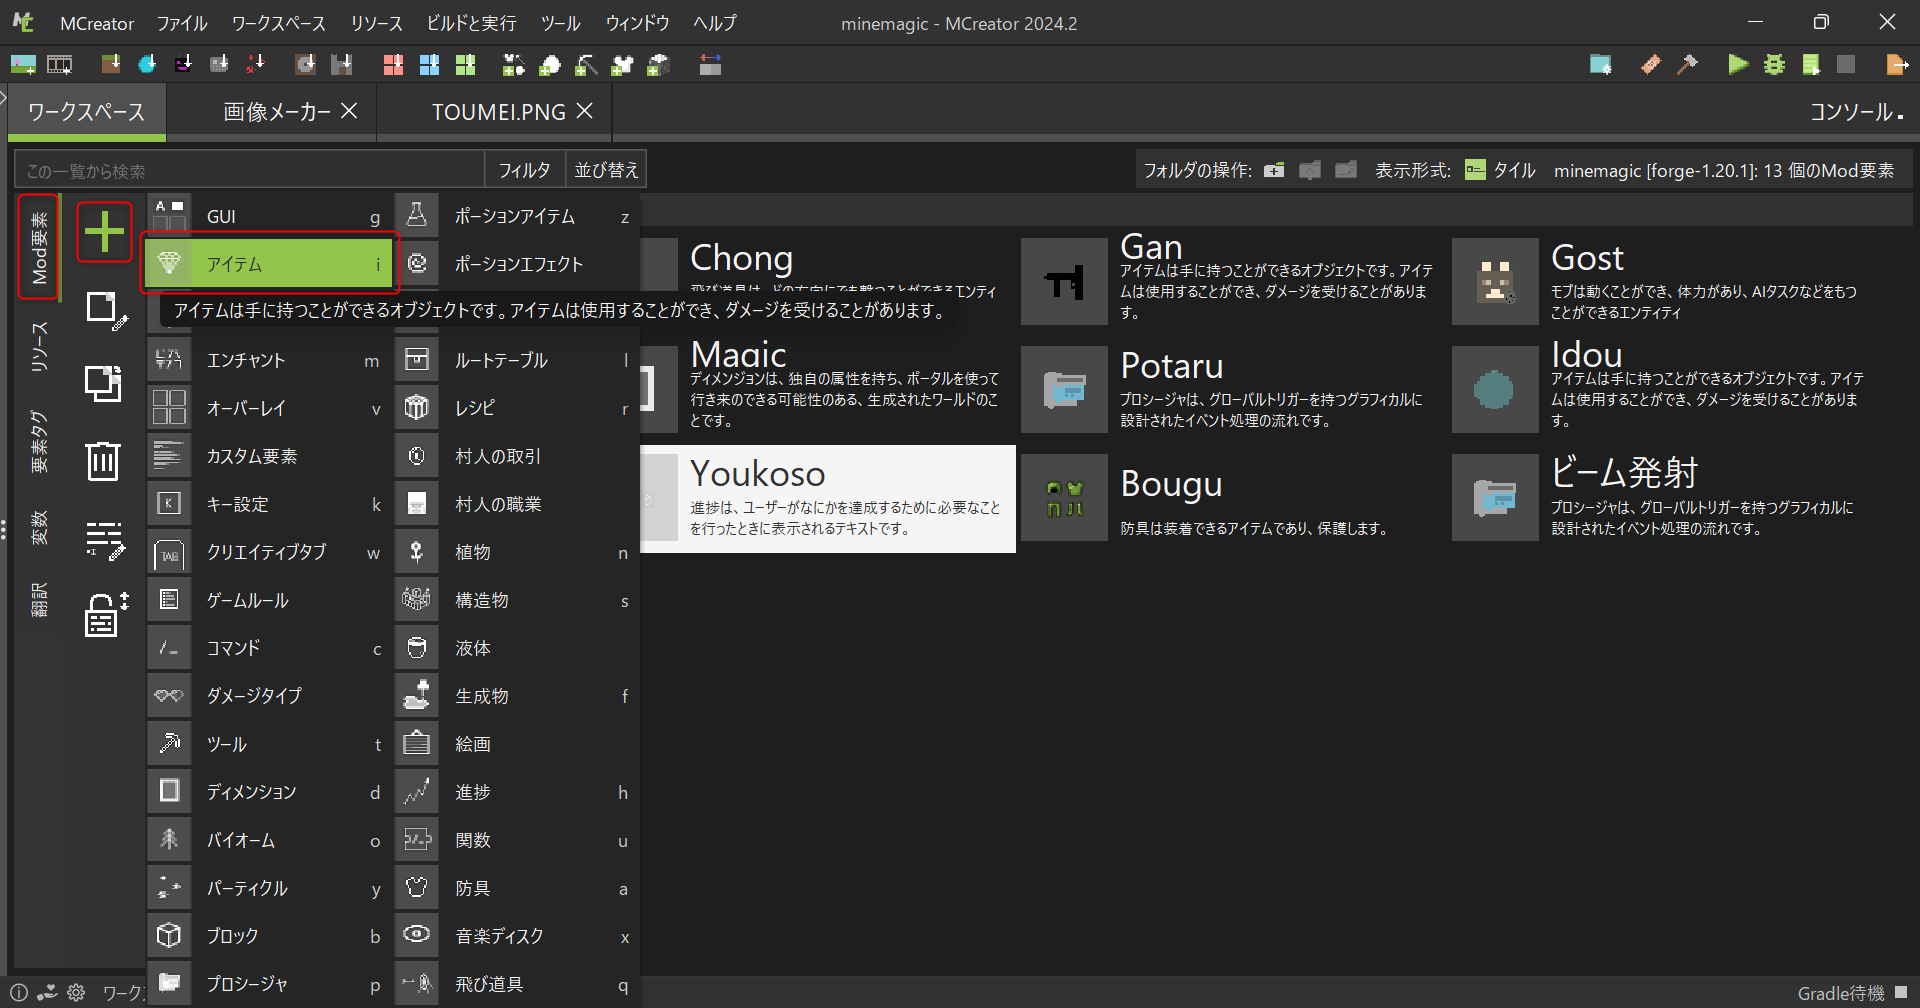Image resolution: width=1920 pixels, height=1008 pixels.
Task: Select the Gost mod element tile
Action: [x=1664, y=281]
